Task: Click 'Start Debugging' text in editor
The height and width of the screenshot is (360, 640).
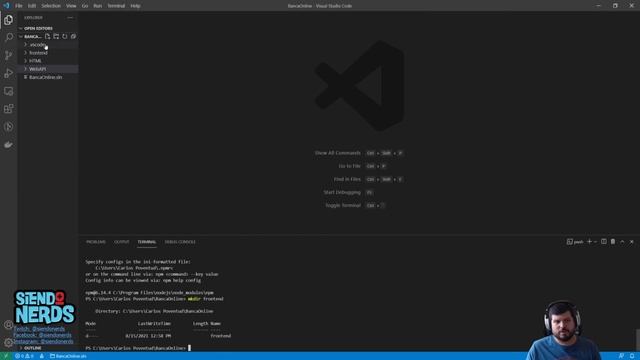Action: point(342,192)
